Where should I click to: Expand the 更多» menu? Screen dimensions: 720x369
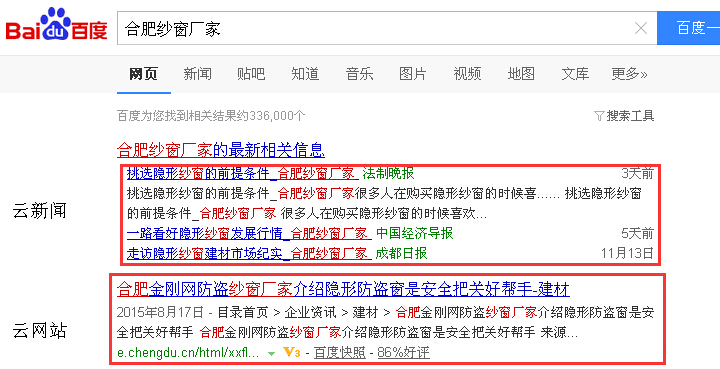629,73
